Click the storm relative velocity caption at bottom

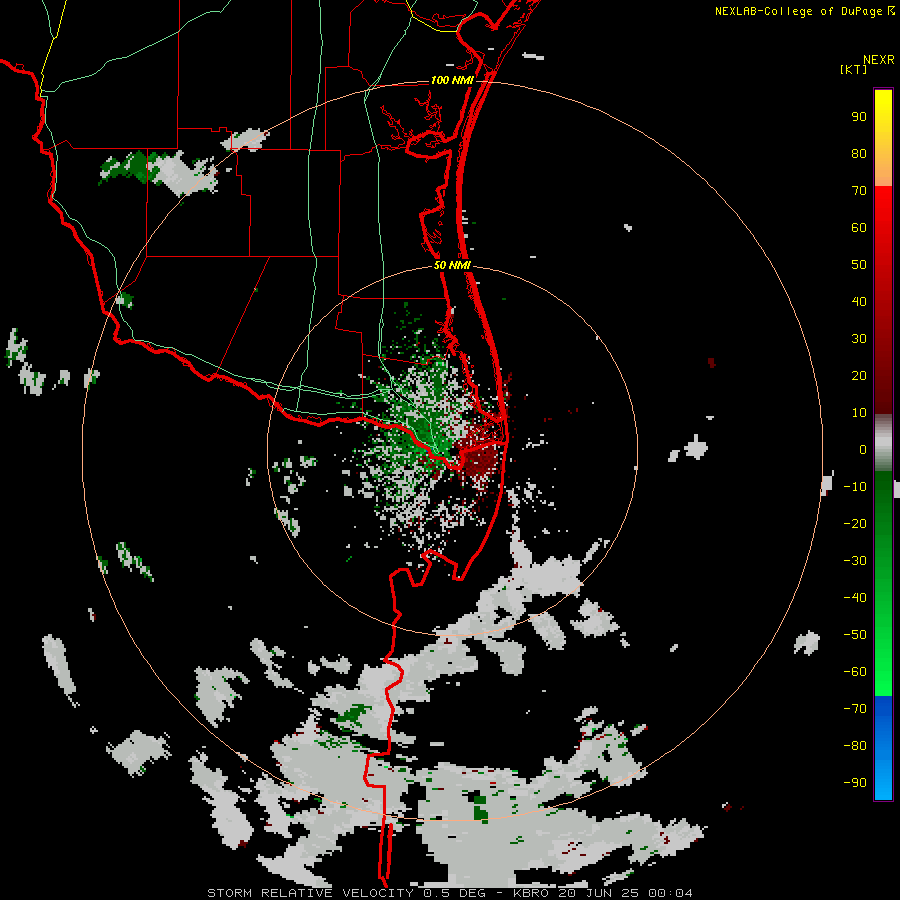pos(449,893)
